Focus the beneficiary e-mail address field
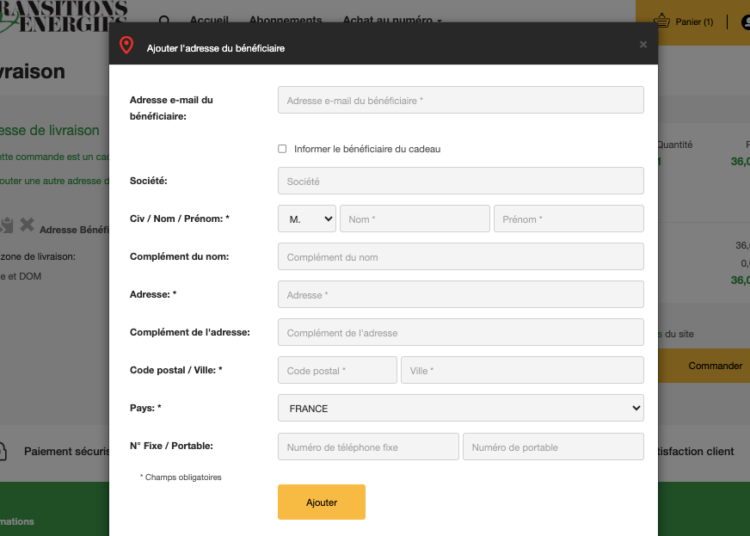The height and width of the screenshot is (536, 750). [460, 100]
